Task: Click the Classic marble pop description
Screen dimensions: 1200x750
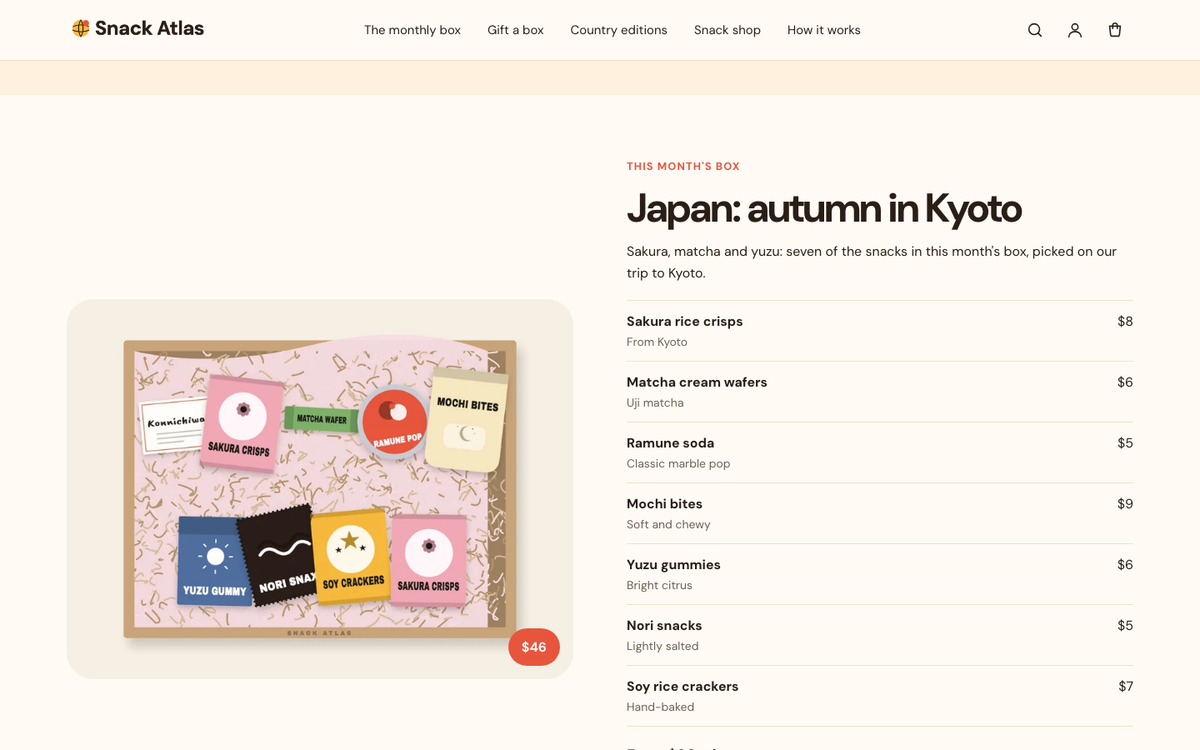Action: [x=679, y=464]
